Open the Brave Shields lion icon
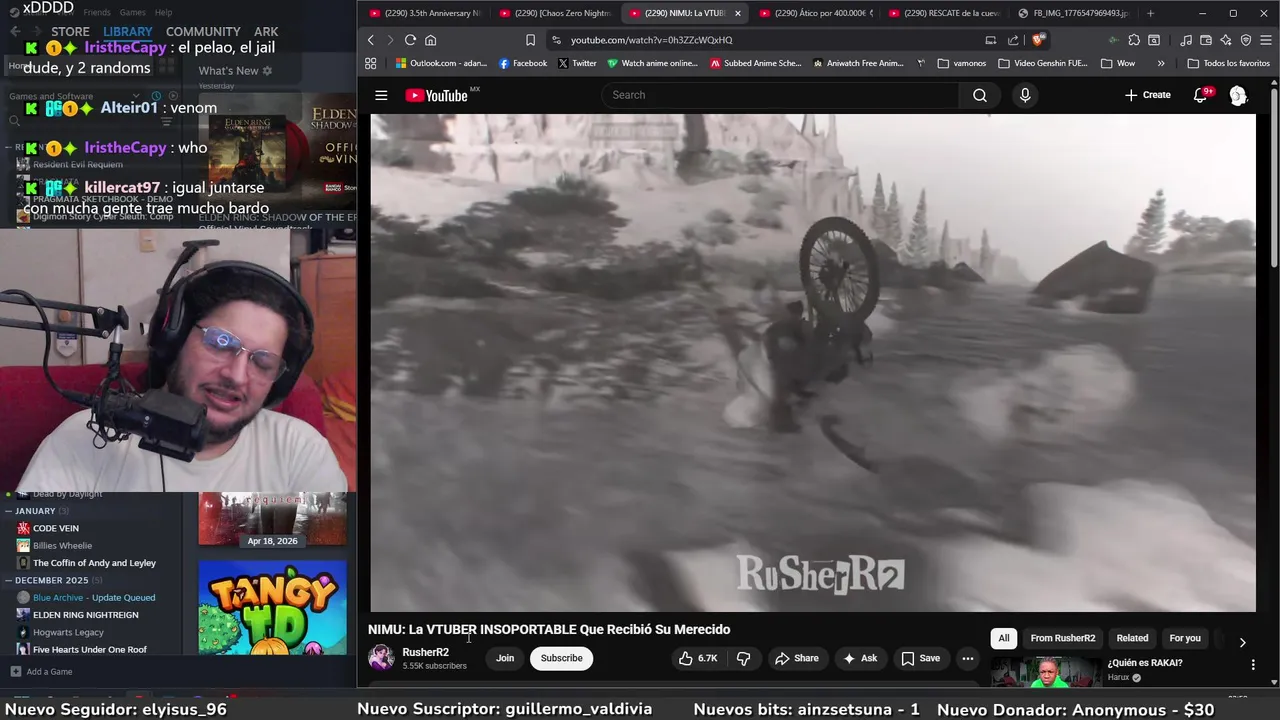 tap(1039, 40)
